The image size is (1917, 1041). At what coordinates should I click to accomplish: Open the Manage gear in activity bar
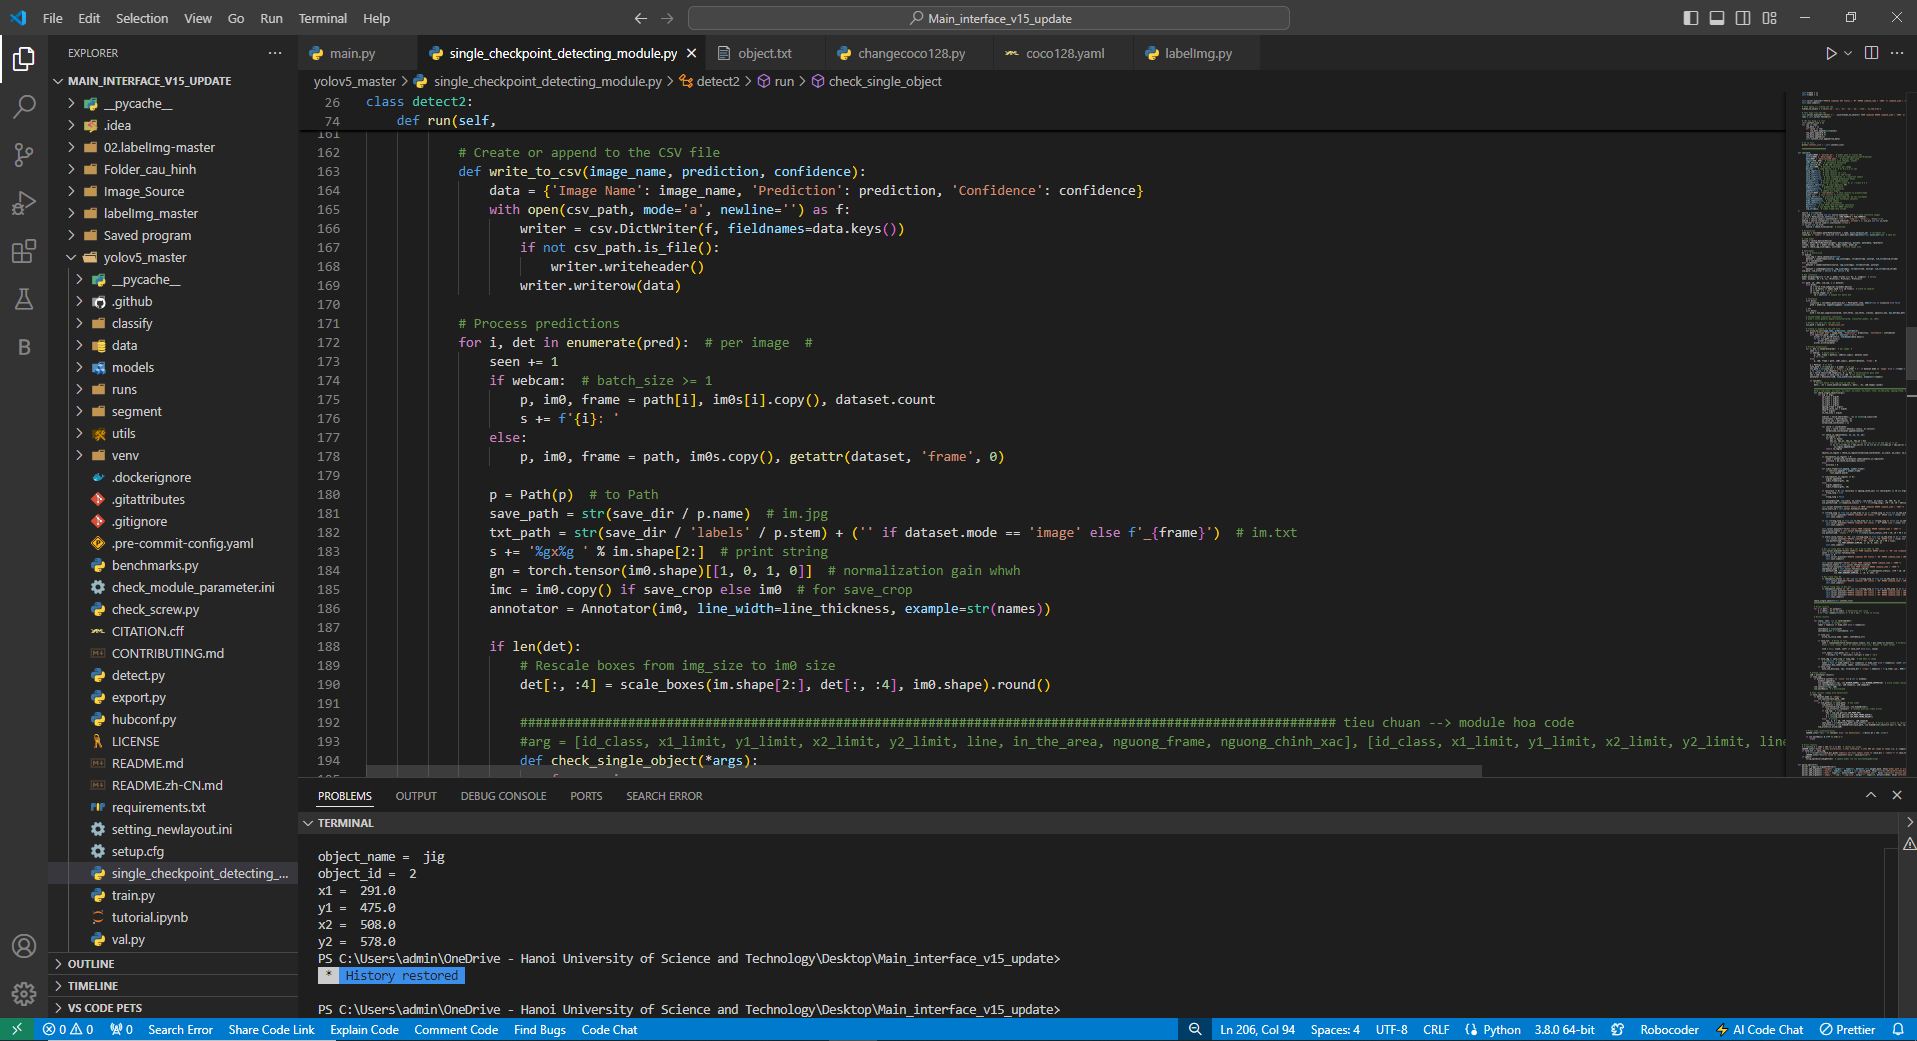(x=24, y=994)
